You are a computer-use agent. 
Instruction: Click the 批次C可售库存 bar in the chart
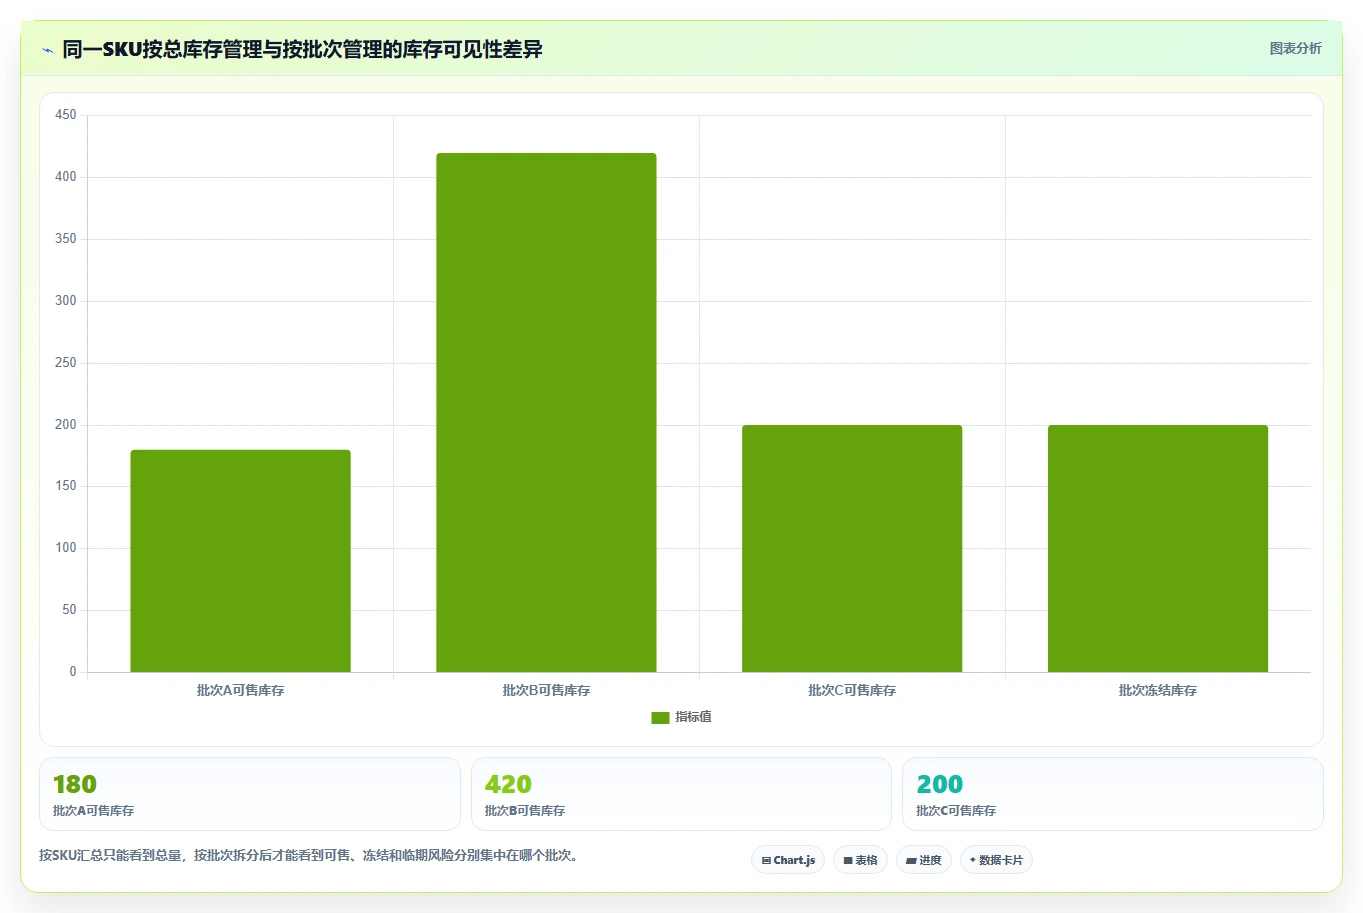852,548
